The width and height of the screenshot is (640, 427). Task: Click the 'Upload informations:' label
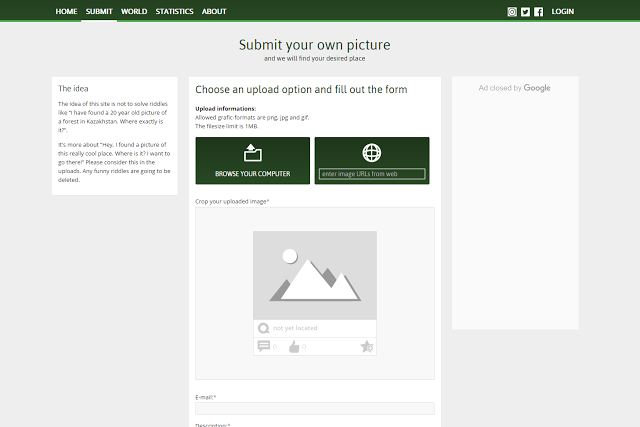tap(226, 109)
